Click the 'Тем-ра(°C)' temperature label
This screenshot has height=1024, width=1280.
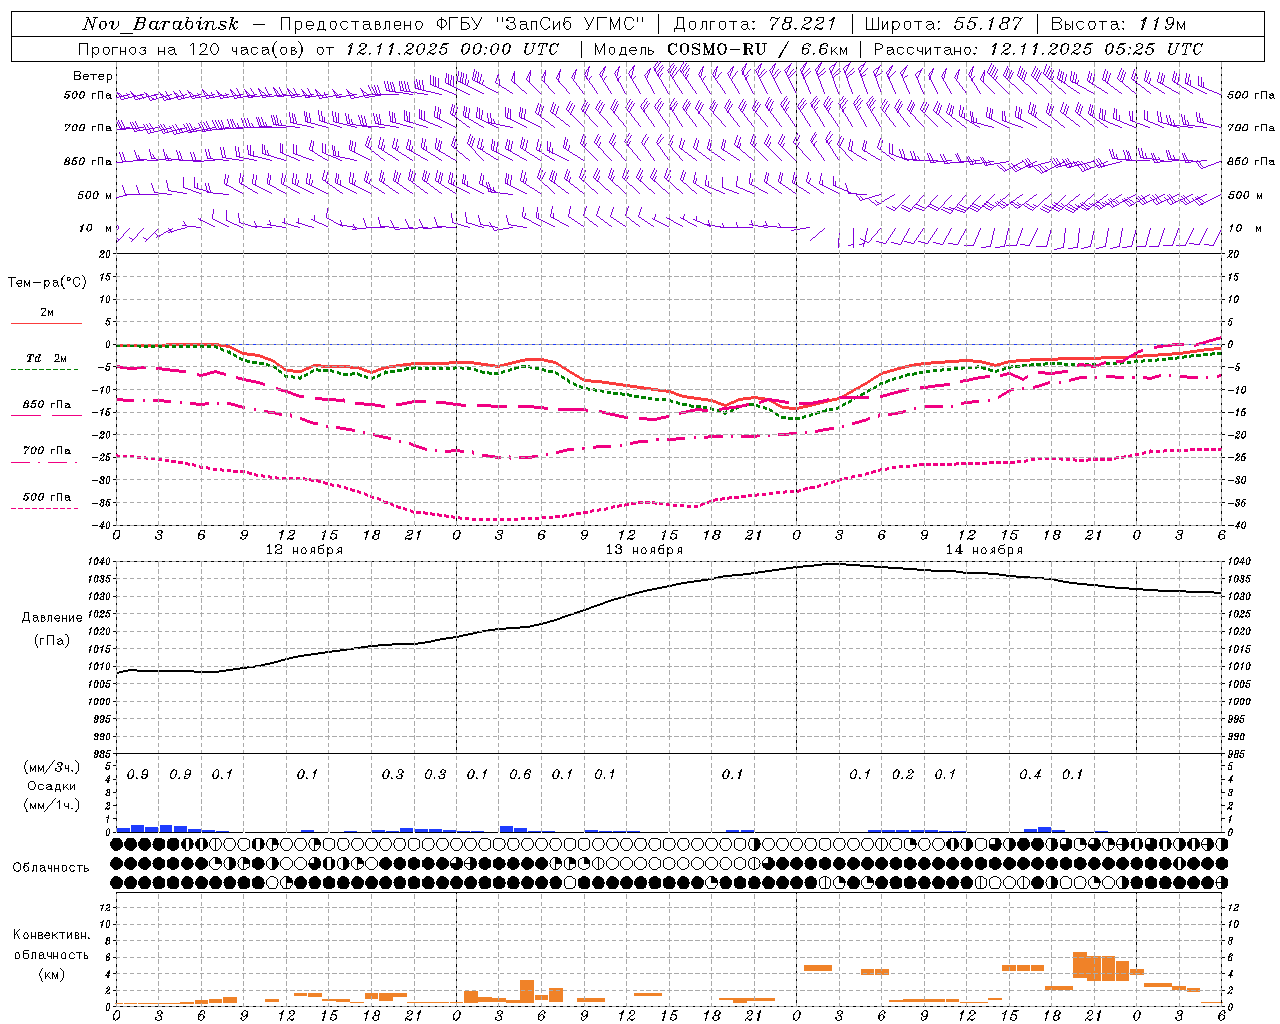coord(47,283)
